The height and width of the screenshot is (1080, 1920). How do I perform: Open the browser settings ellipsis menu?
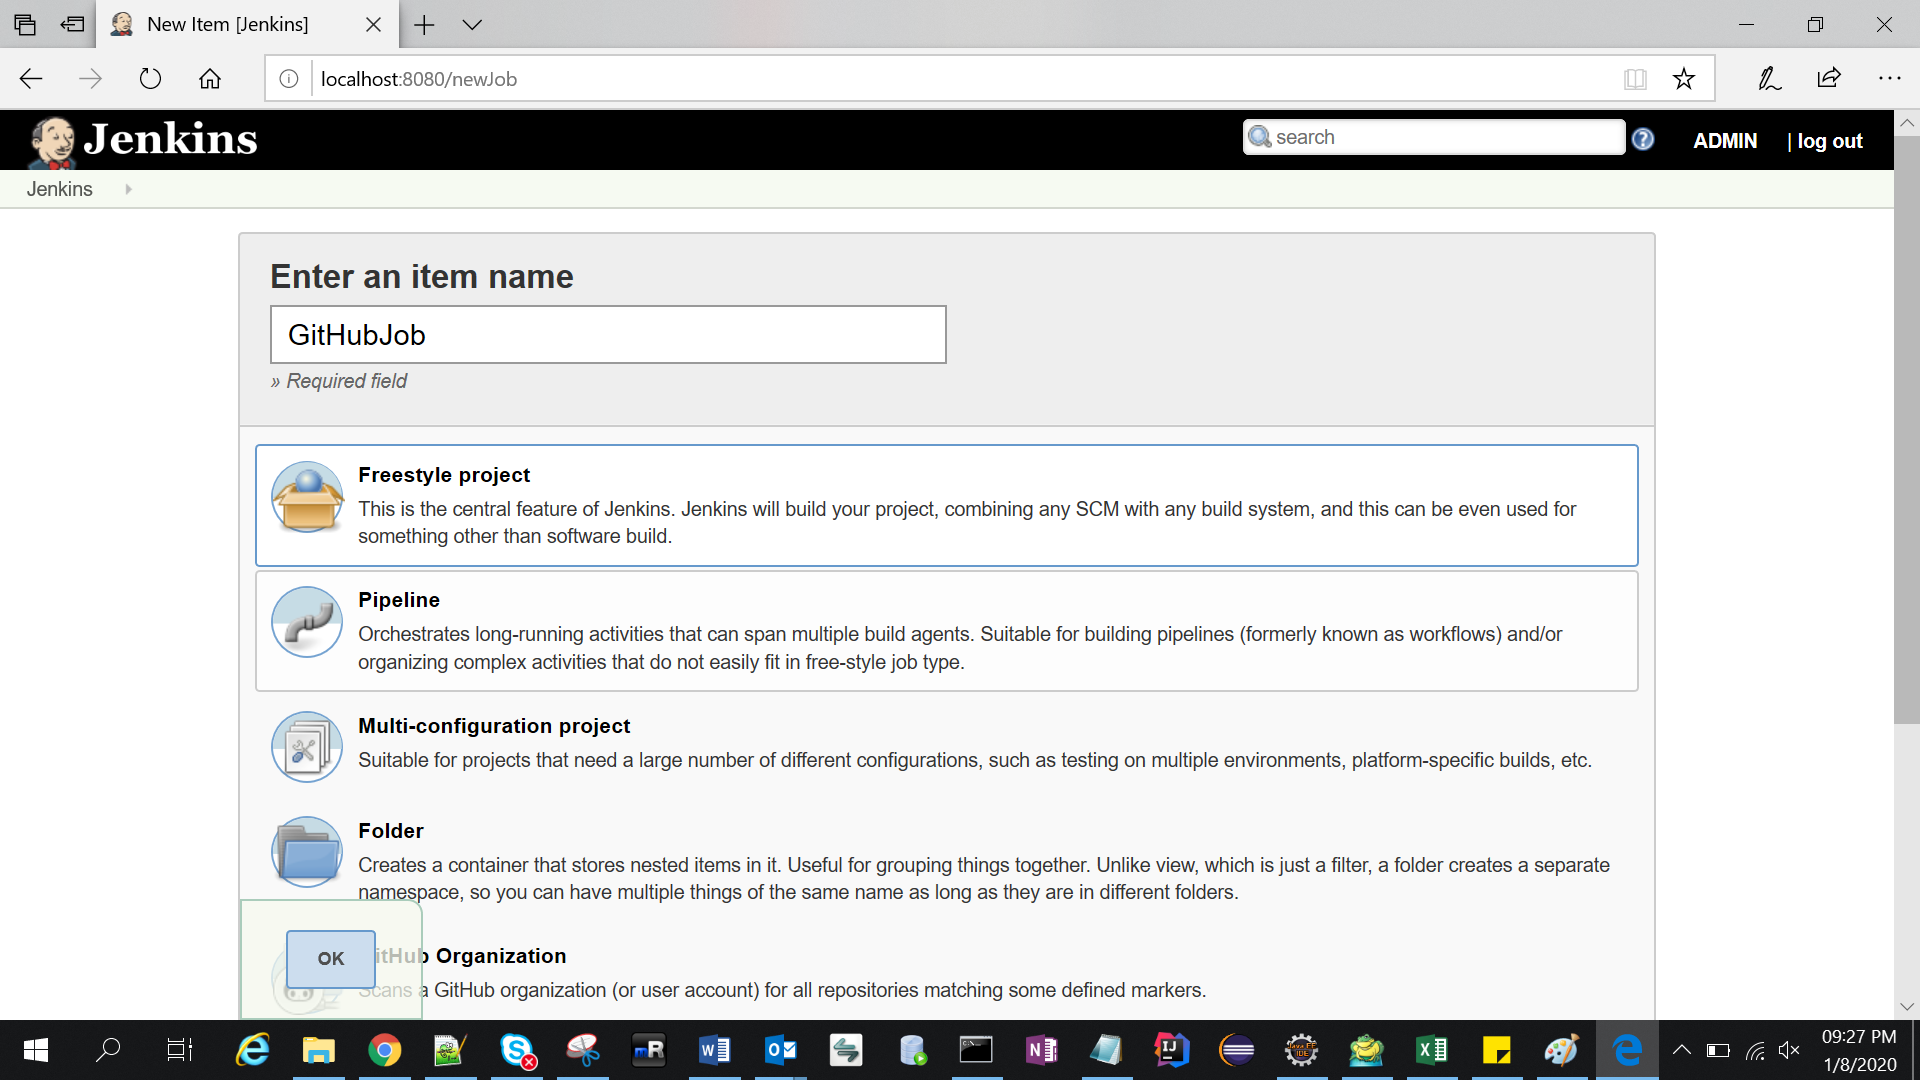(x=1889, y=79)
